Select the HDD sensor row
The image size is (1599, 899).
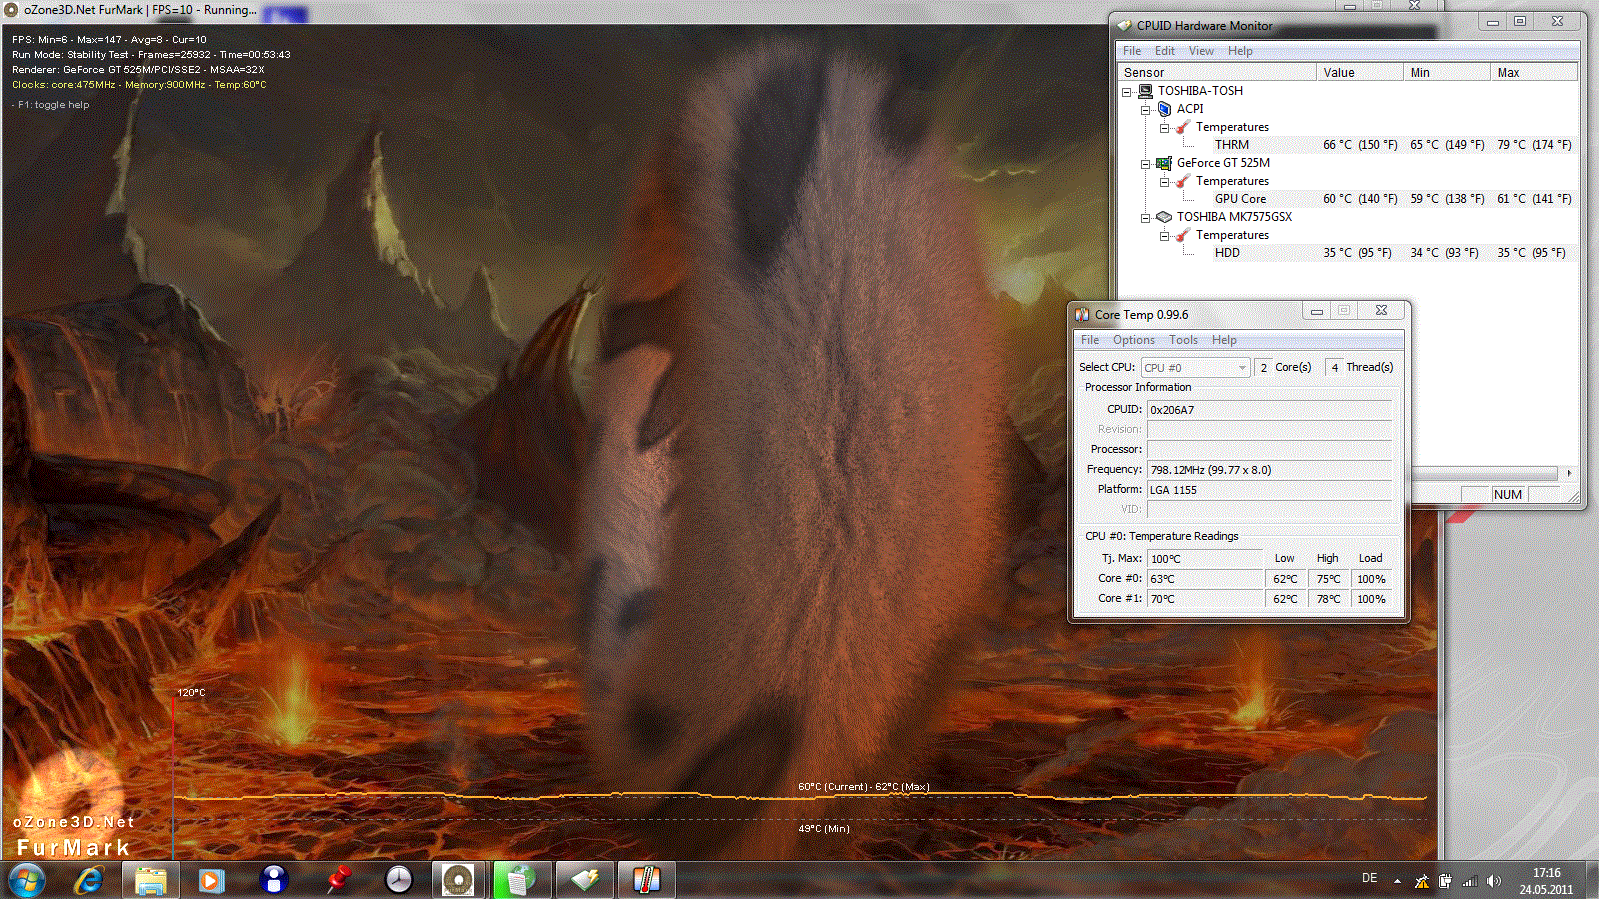[x=1393, y=253]
